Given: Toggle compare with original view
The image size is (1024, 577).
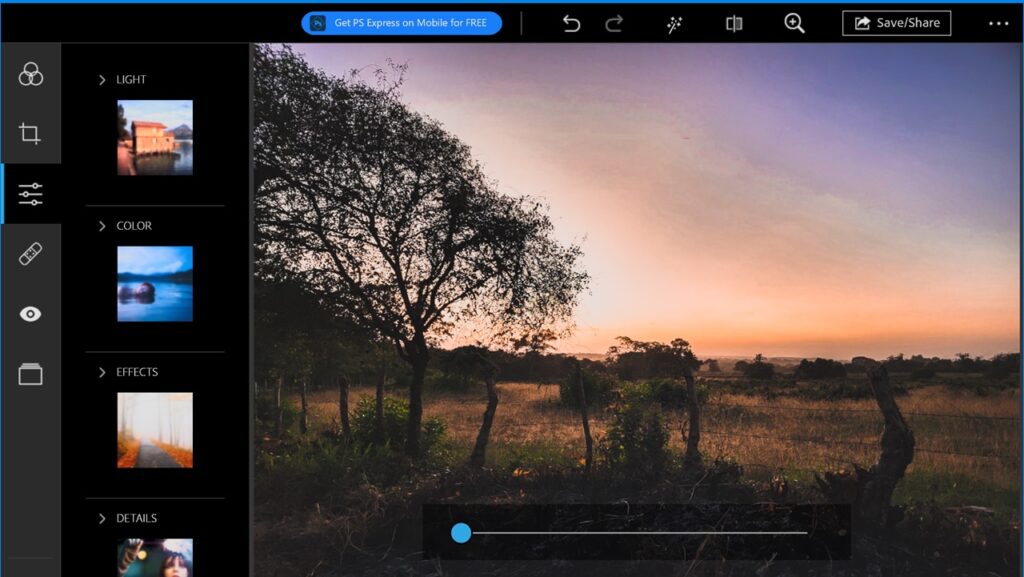Looking at the screenshot, I should pos(734,24).
